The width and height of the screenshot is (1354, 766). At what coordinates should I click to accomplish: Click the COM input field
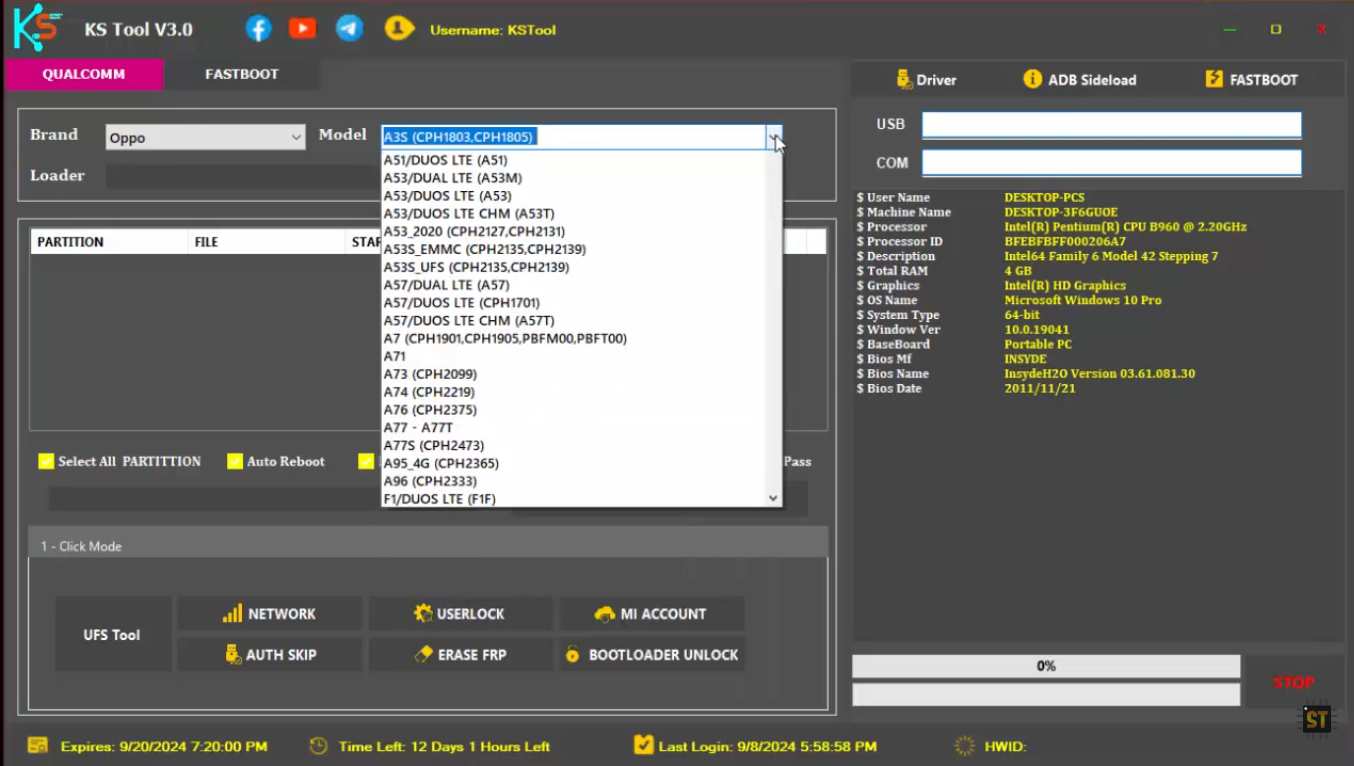[x=1112, y=163]
